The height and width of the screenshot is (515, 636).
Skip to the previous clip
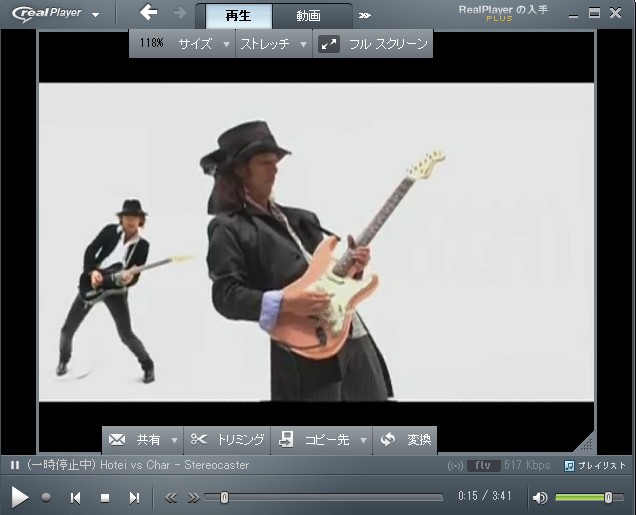(75, 498)
